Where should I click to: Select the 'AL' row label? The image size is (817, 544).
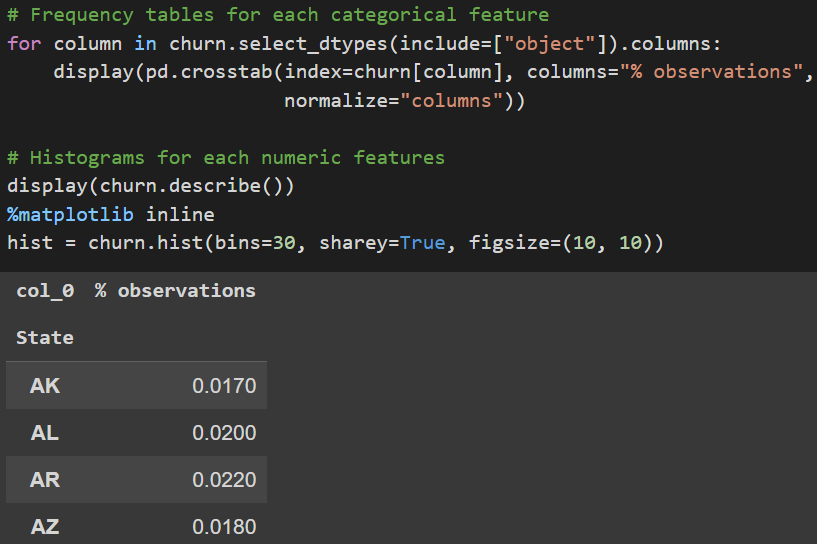[x=45, y=432]
